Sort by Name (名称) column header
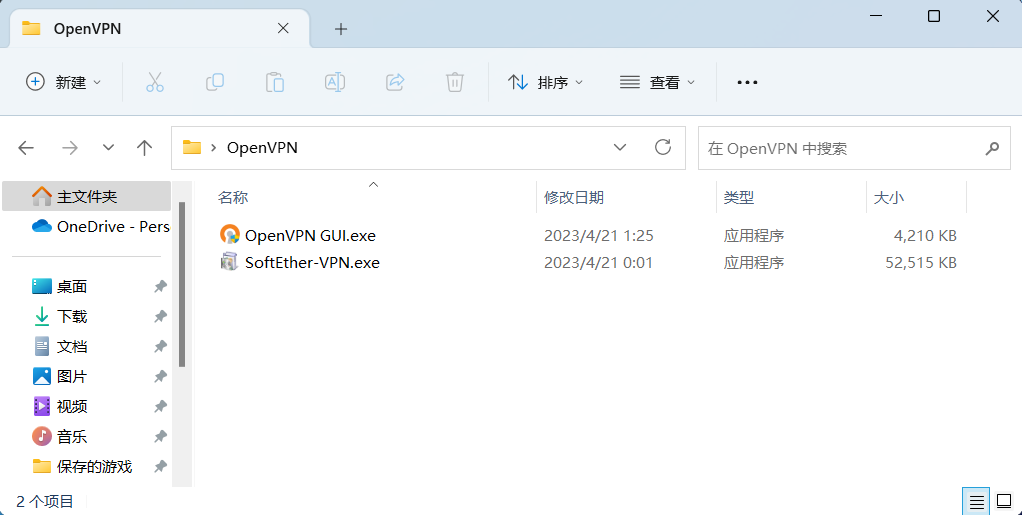The image size is (1022, 515). pos(233,198)
